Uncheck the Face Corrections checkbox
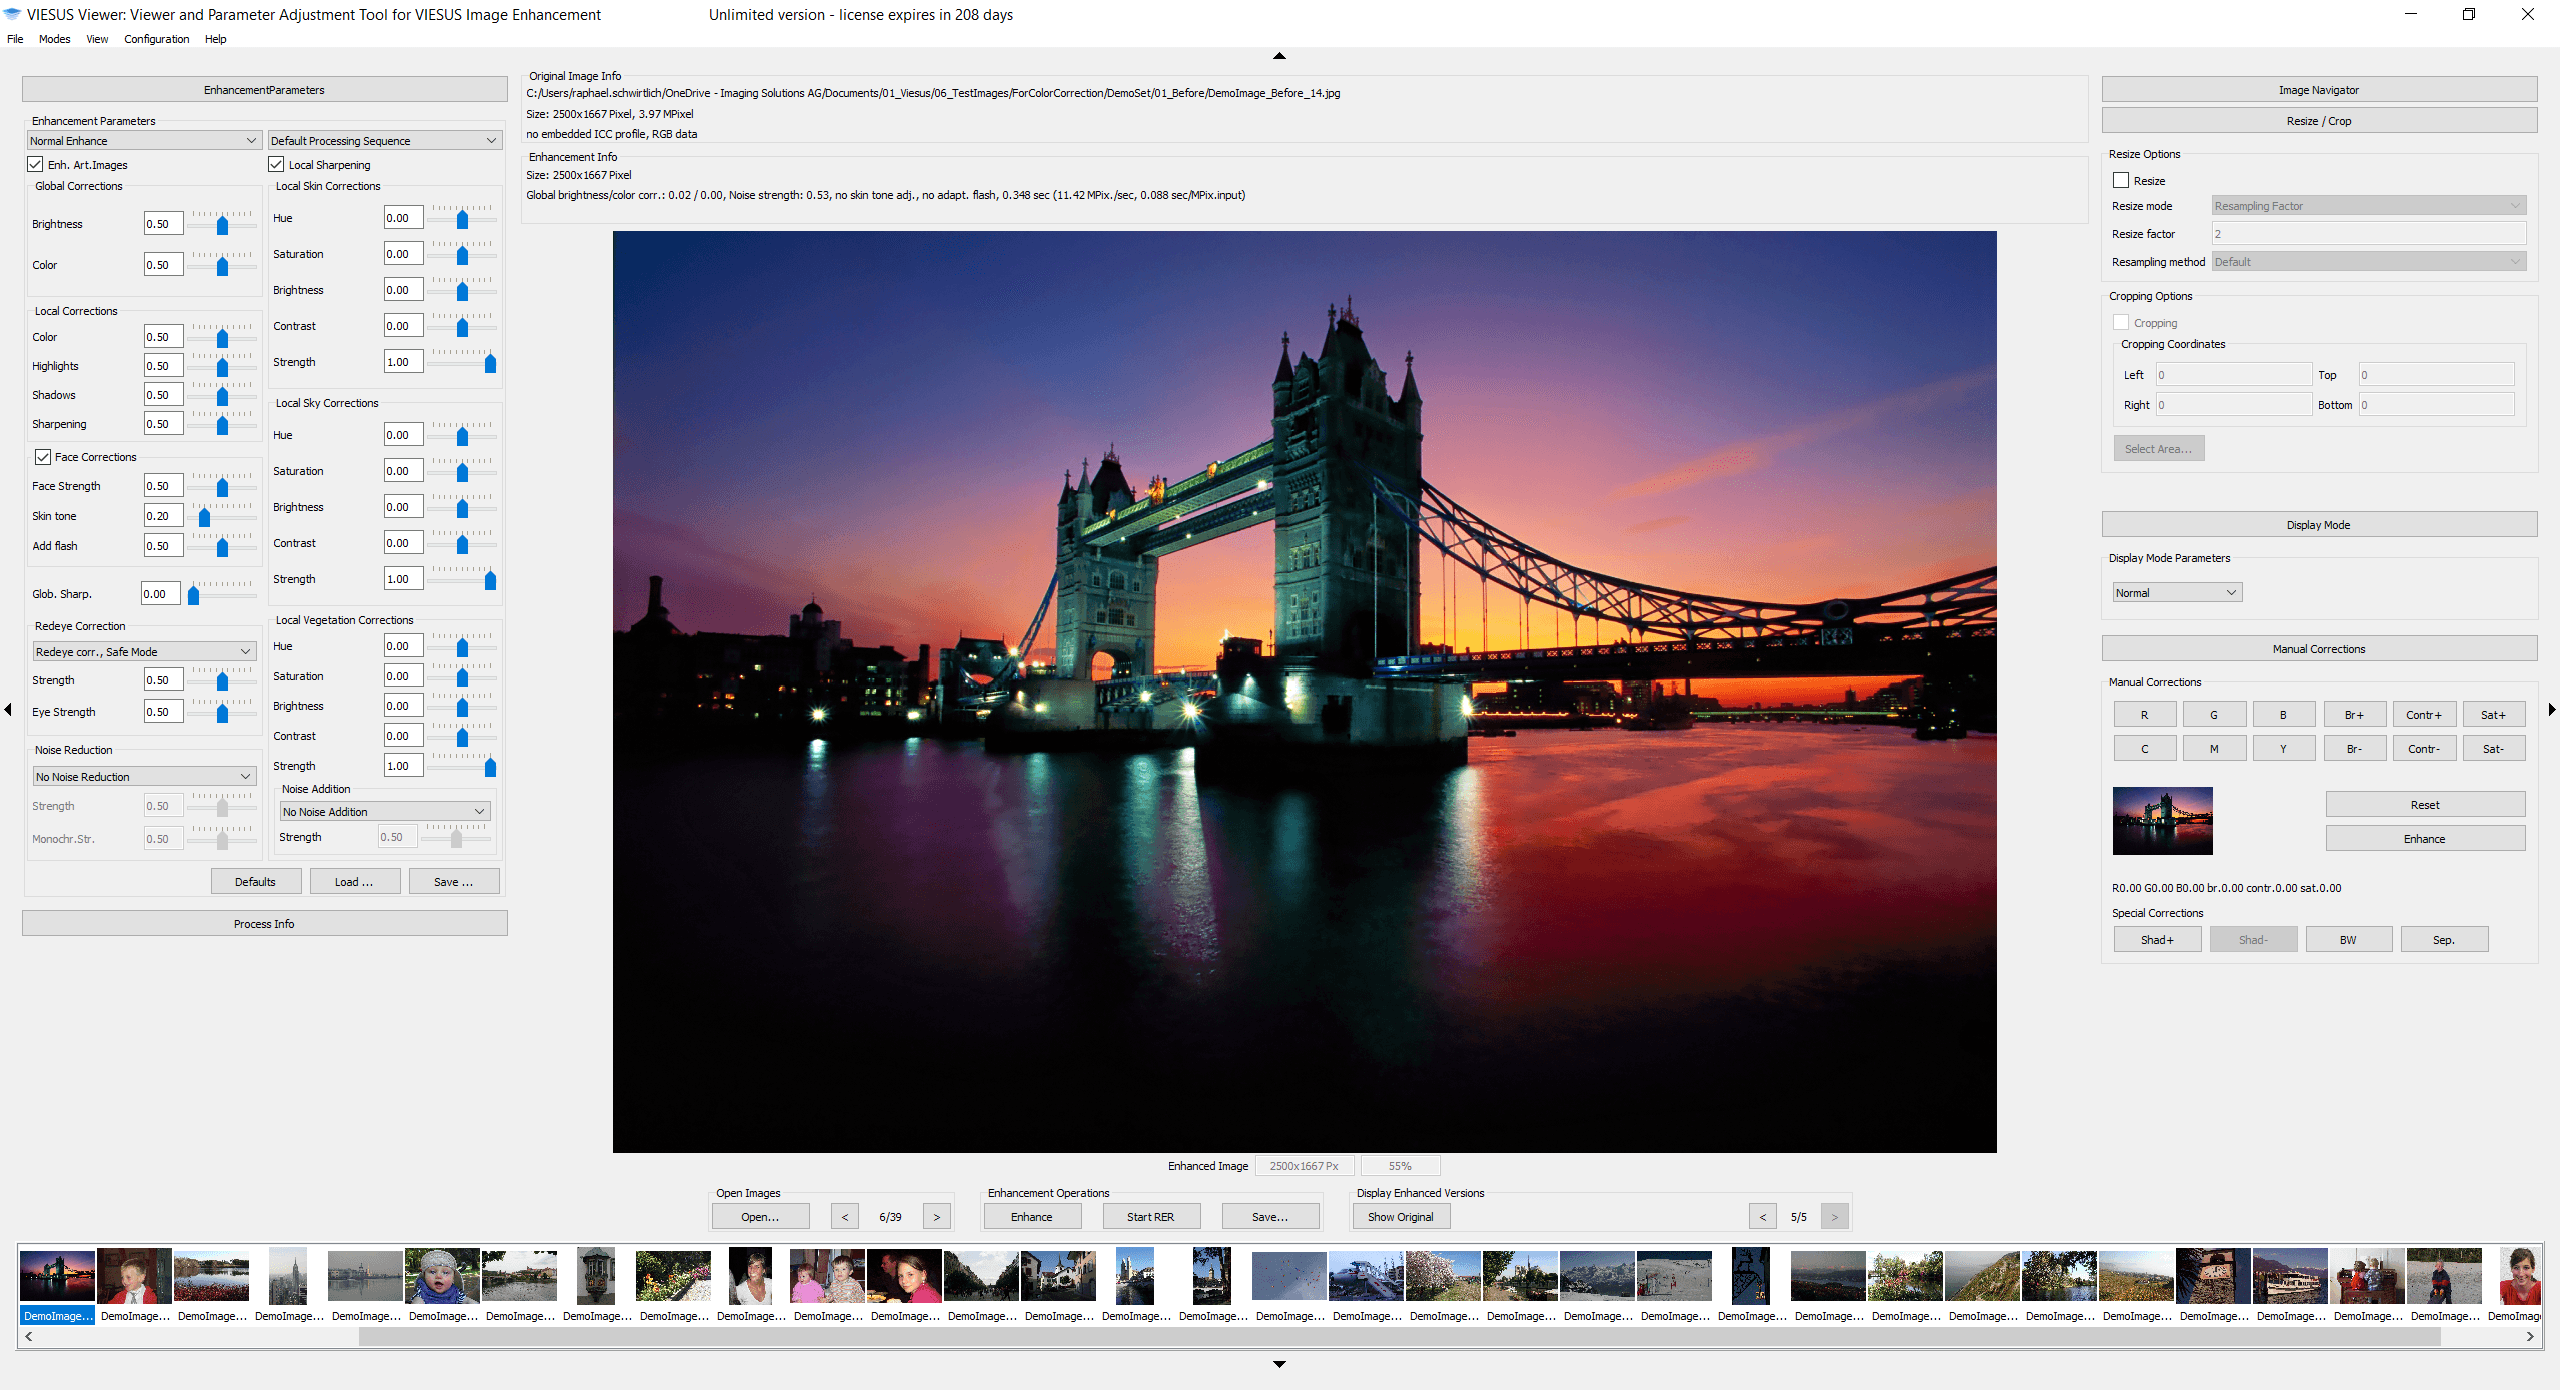The height and width of the screenshot is (1390, 2560). tap(43, 457)
